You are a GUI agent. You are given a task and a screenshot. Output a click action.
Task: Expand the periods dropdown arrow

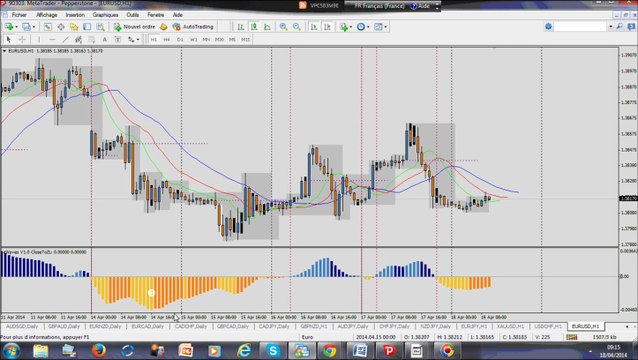[368, 27]
